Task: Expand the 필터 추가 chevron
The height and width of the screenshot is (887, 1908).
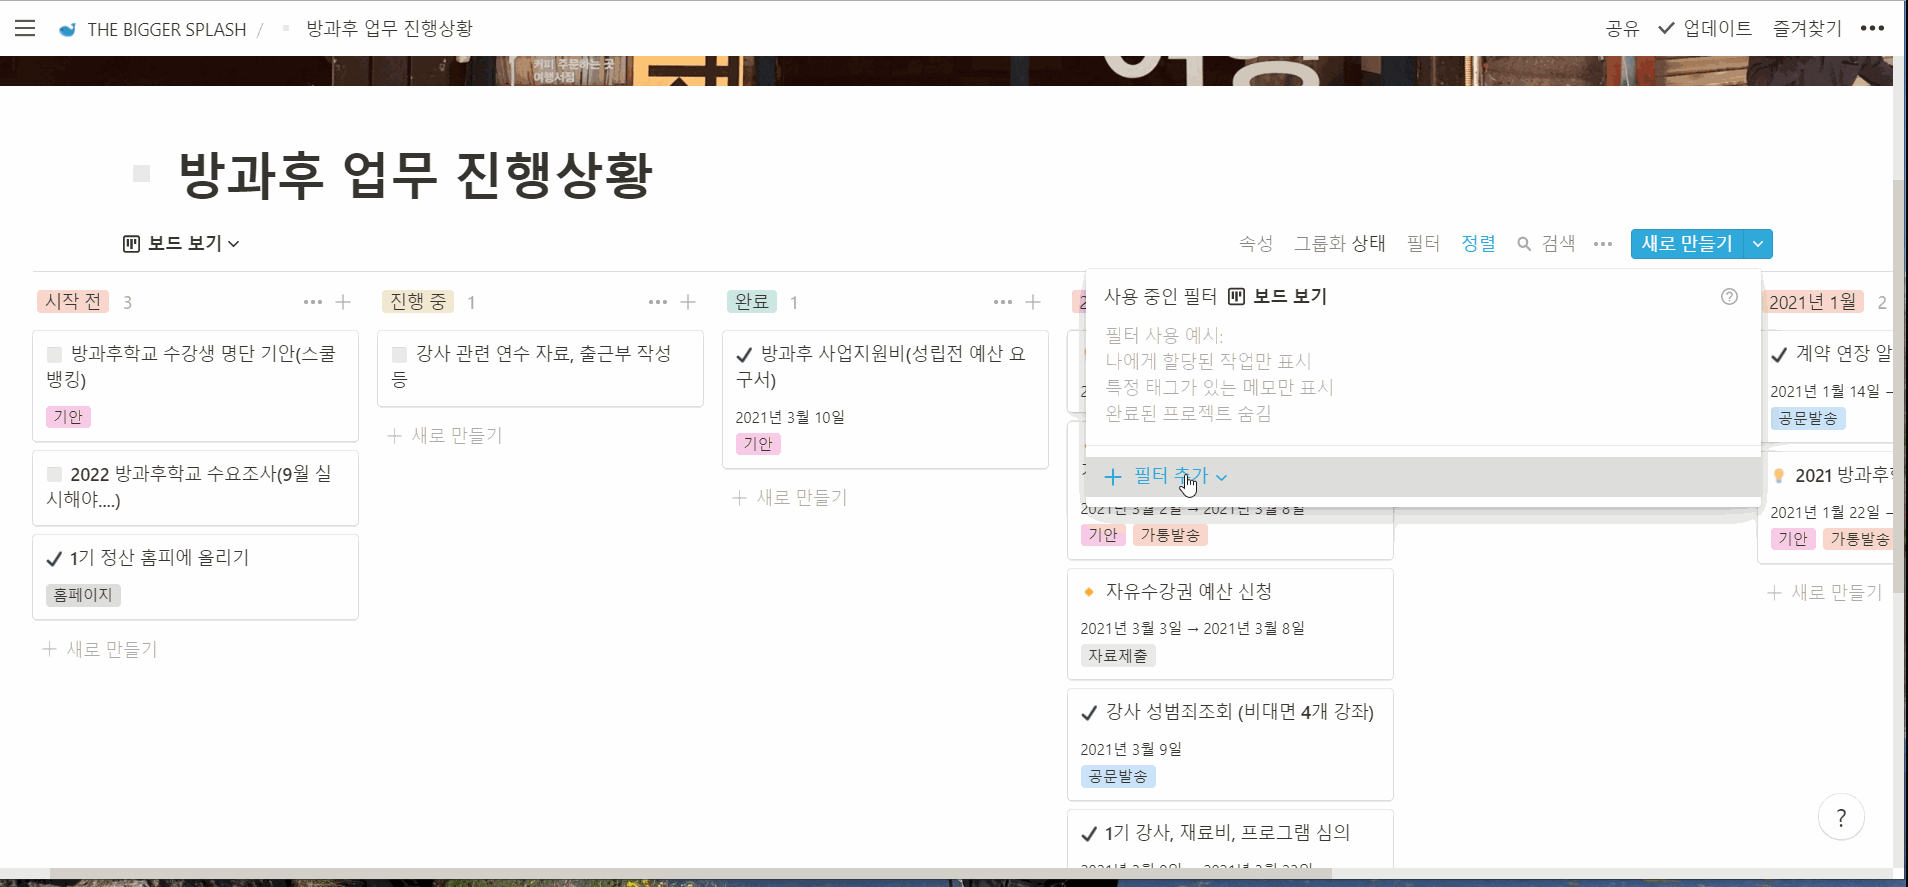Action: coord(1222,478)
